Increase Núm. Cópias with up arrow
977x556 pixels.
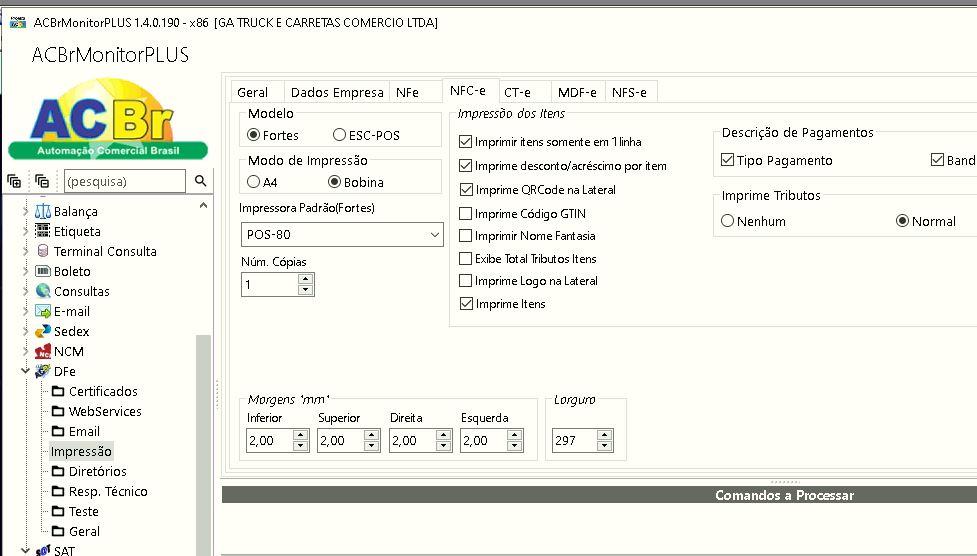(305, 279)
